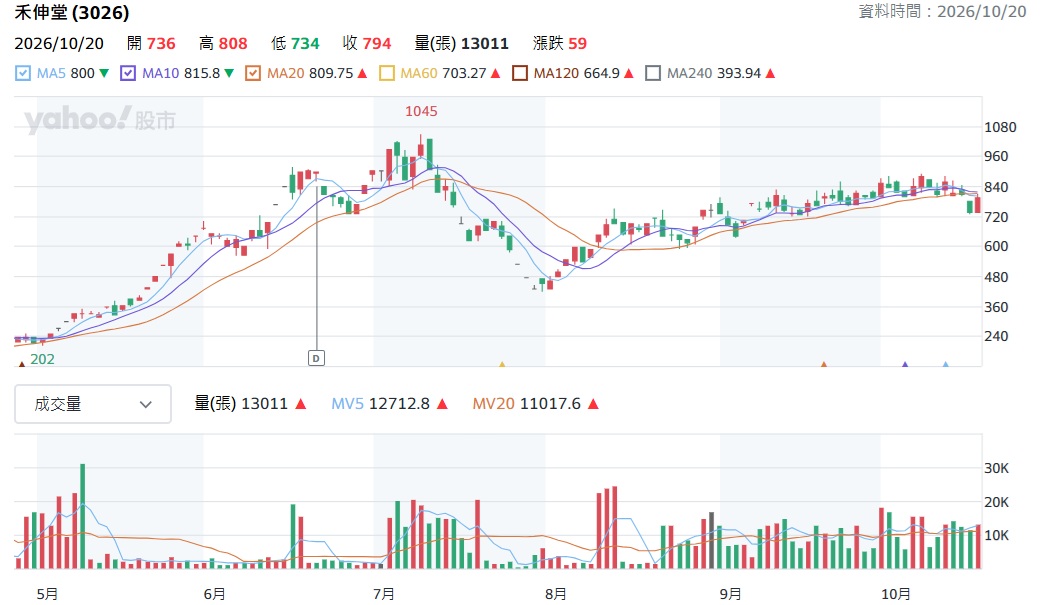The height and width of the screenshot is (605, 1041).
Task: Click the 收 794 closing price
Action: point(366,43)
